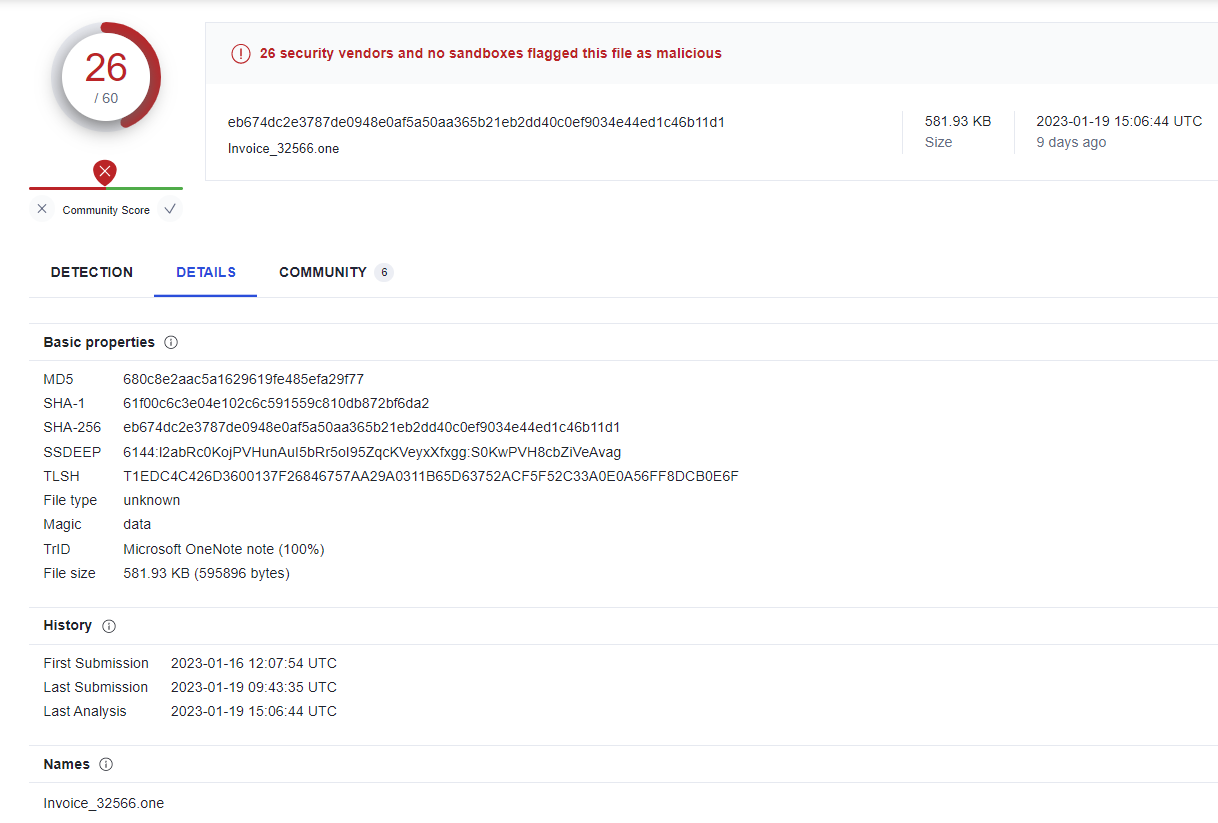Open the info icon beside Names
The image size is (1218, 823).
point(106,765)
